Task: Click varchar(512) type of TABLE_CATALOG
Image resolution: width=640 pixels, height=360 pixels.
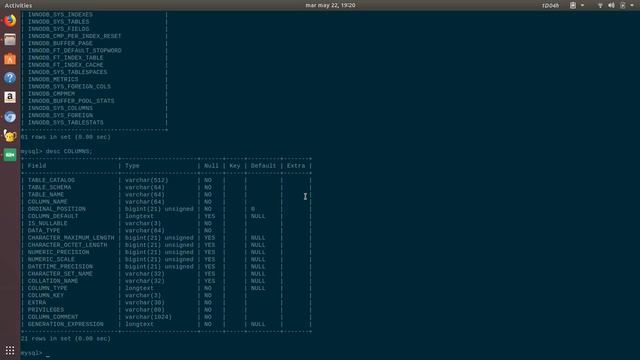Action: [x=147, y=180]
